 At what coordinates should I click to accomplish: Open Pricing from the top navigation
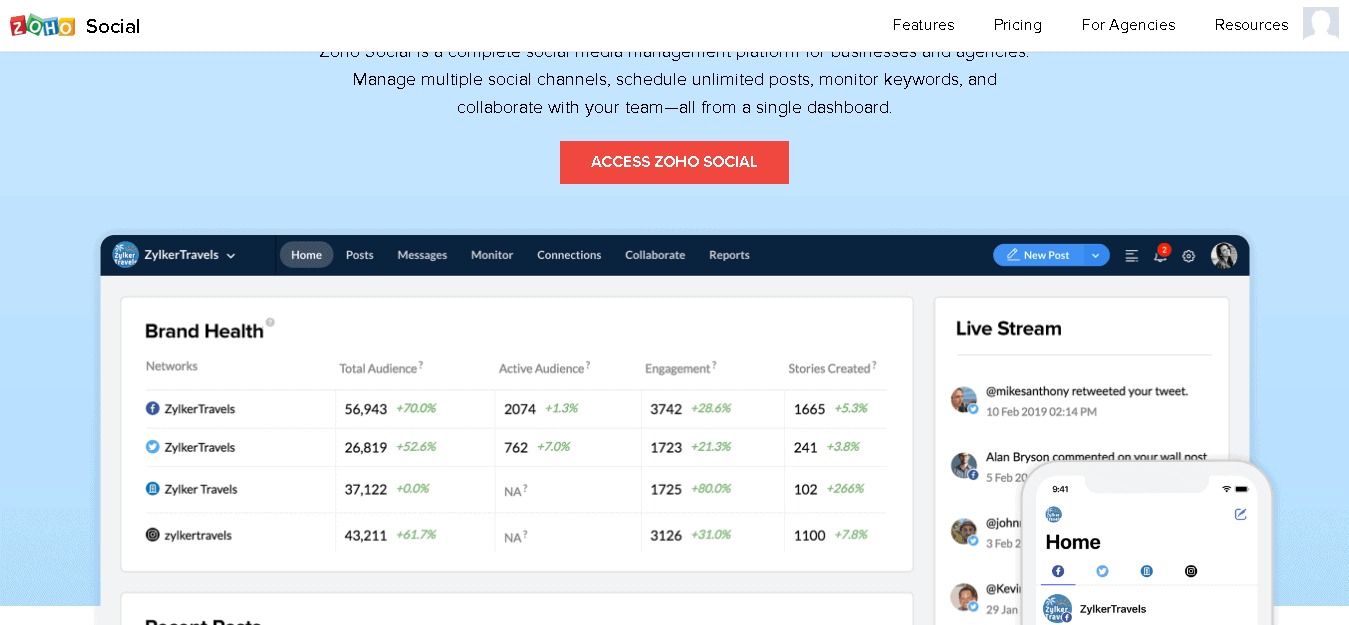click(x=1017, y=24)
